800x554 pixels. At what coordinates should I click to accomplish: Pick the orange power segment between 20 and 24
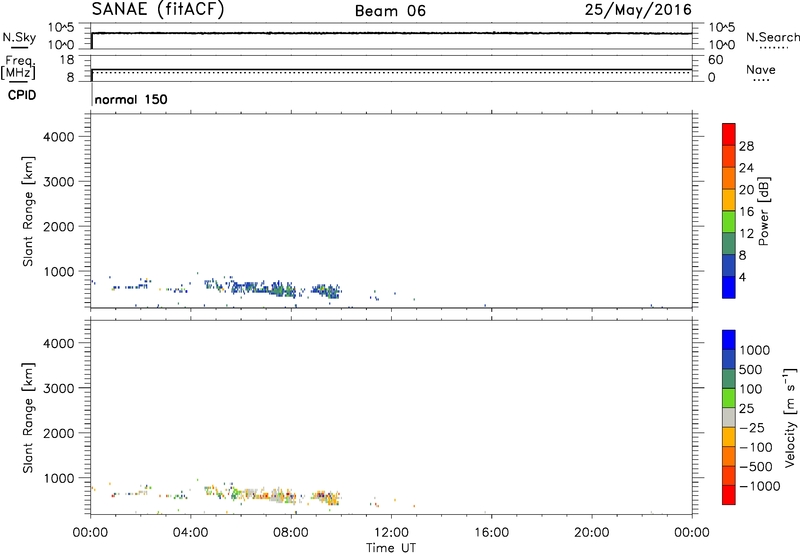(x=729, y=178)
